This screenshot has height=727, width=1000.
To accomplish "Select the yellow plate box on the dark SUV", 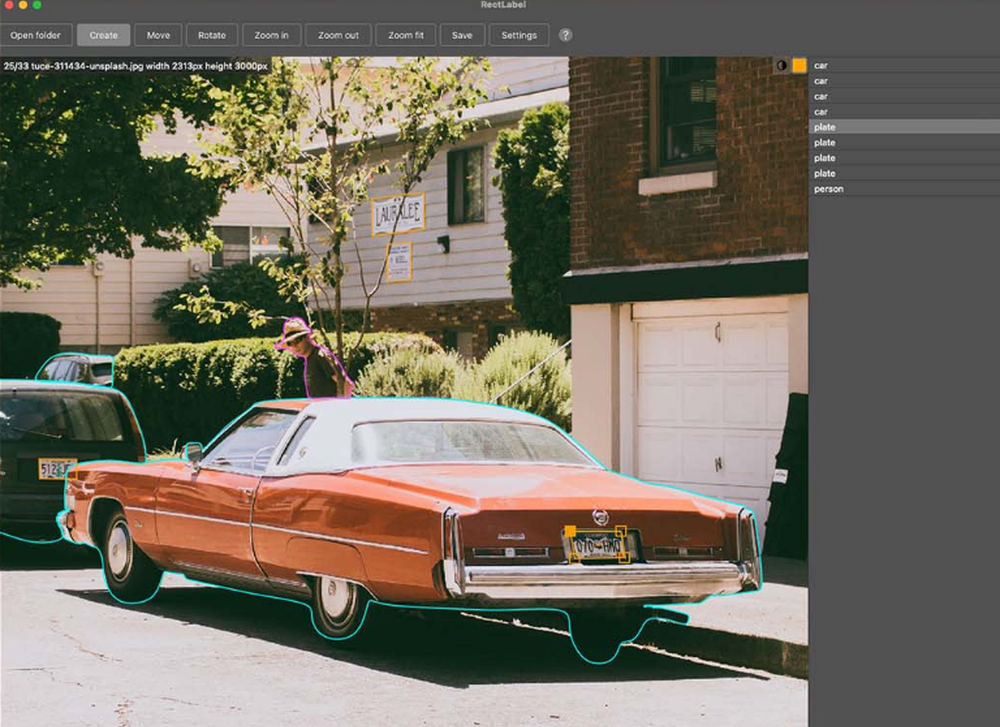I will click(x=57, y=469).
